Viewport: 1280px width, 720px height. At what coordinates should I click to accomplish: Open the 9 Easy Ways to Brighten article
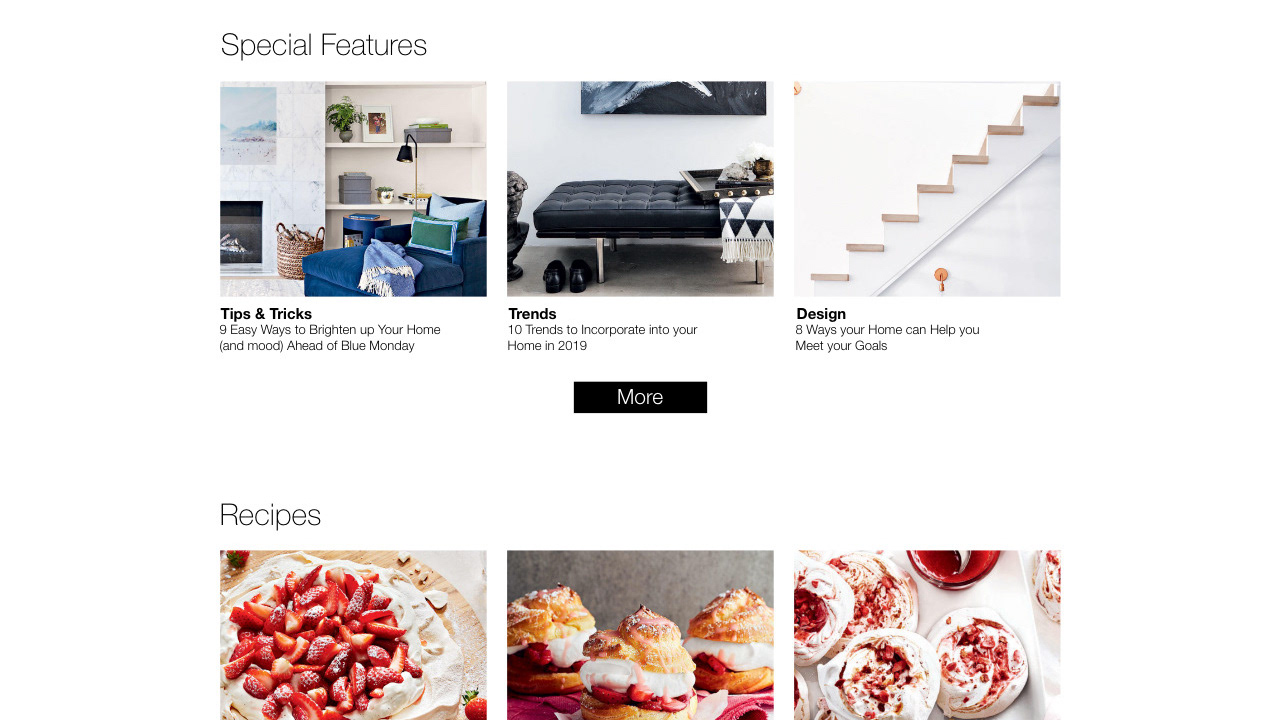pos(330,338)
